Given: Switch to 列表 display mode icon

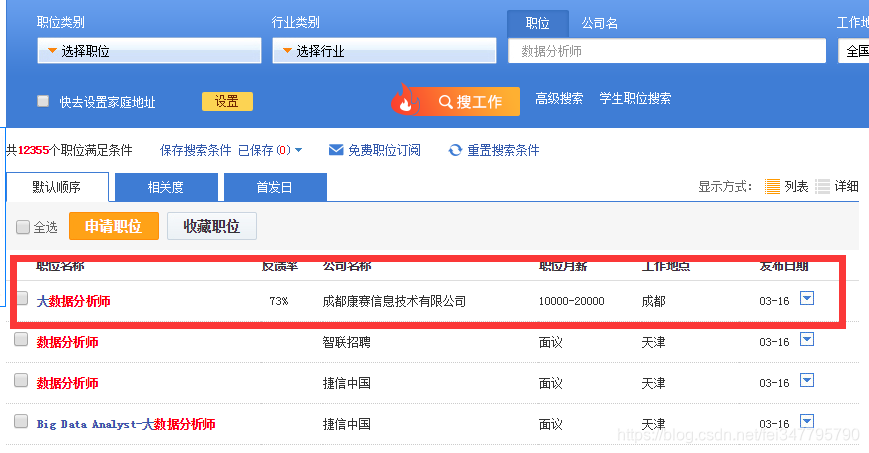Looking at the screenshot, I should click(772, 186).
